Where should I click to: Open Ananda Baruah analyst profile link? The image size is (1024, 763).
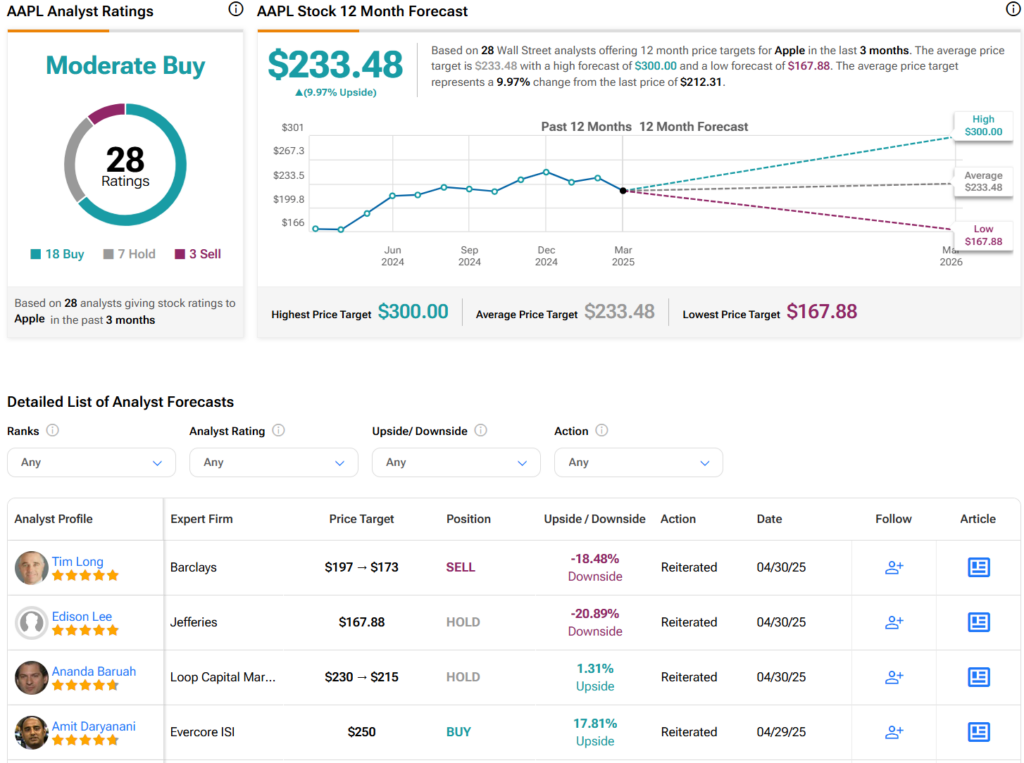click(93, 671)
